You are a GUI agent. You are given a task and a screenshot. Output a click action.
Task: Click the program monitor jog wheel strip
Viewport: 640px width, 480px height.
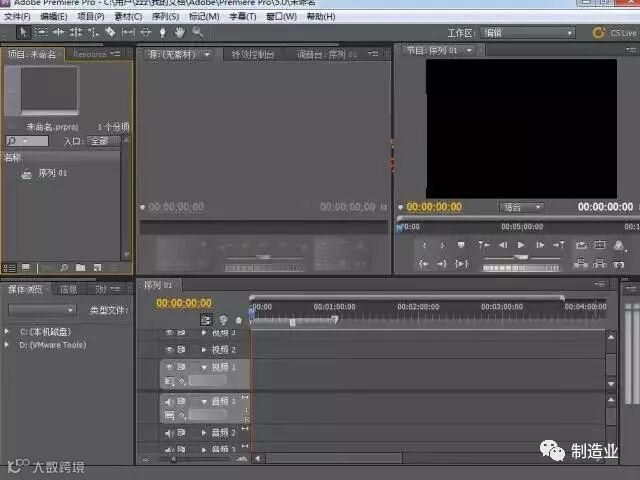coord(521,268)
